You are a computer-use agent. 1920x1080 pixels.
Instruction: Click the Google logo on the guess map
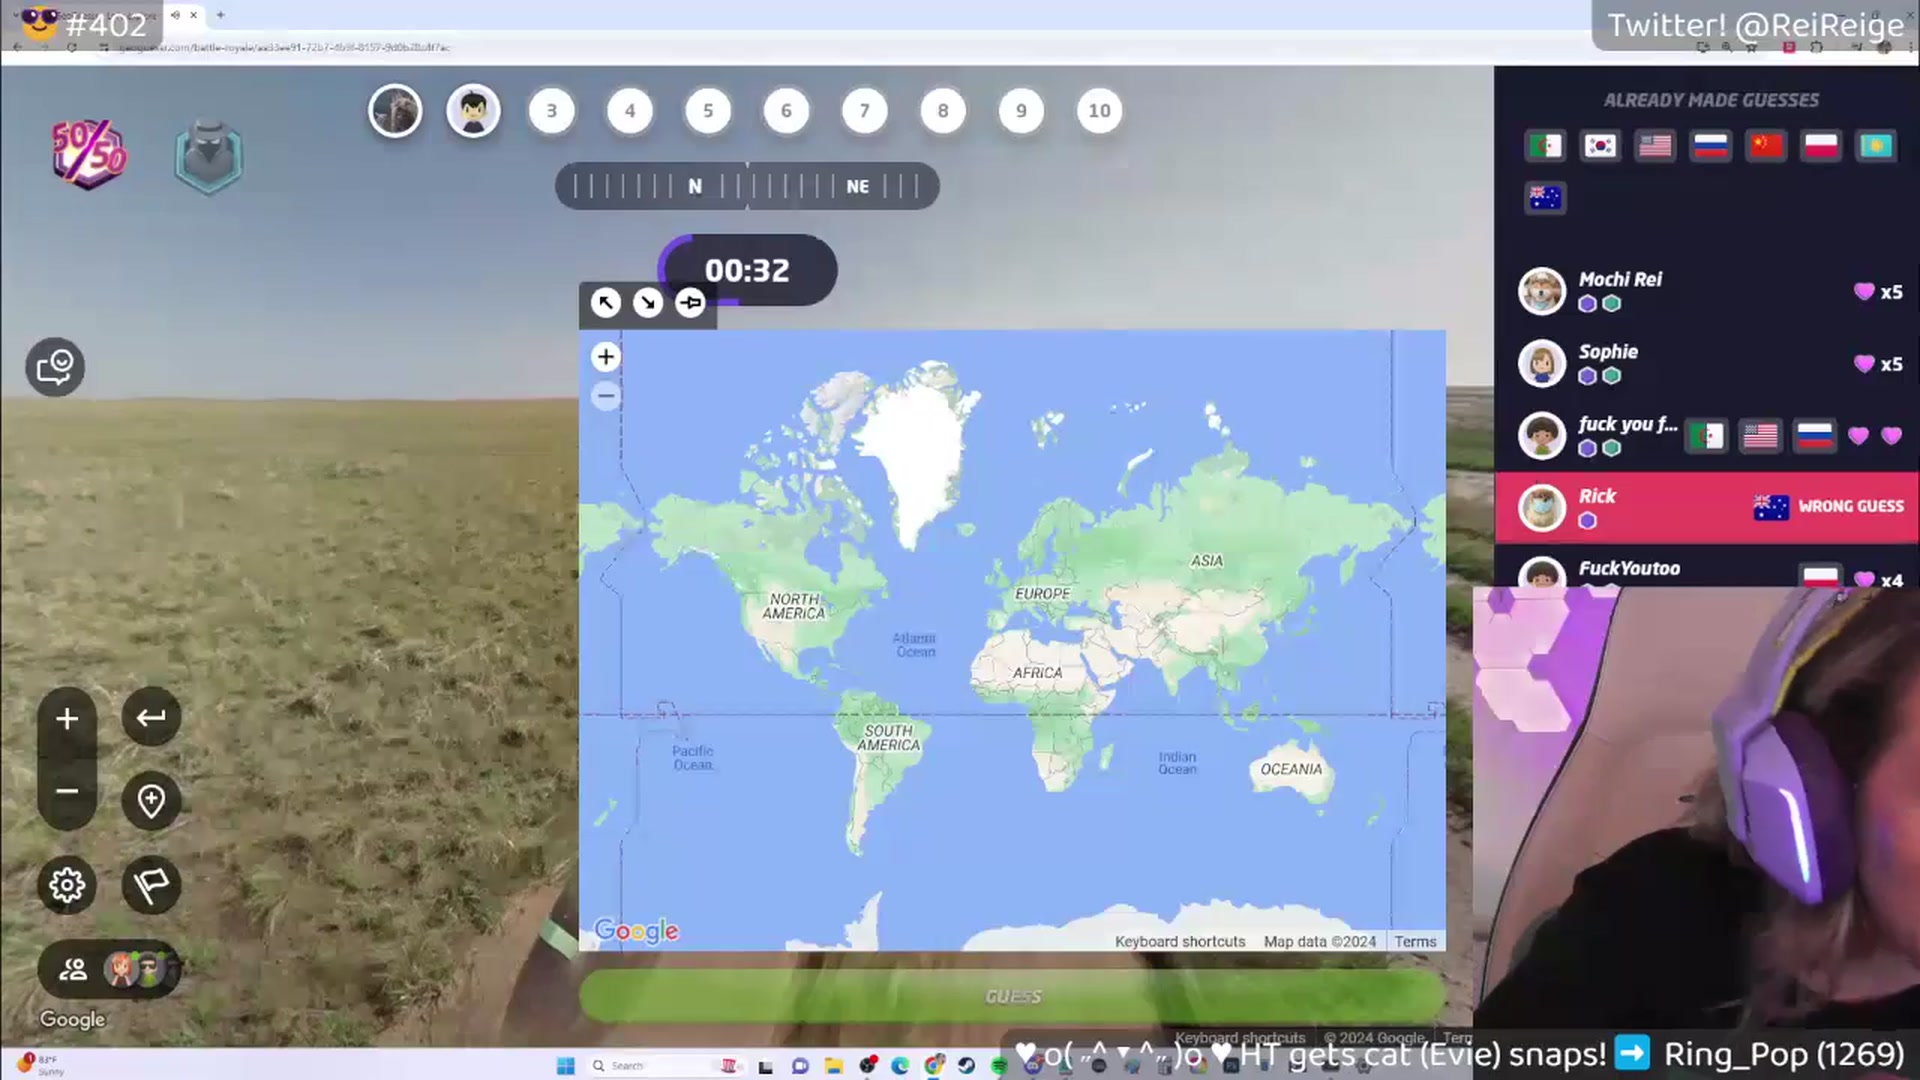(x=636, y=931)
